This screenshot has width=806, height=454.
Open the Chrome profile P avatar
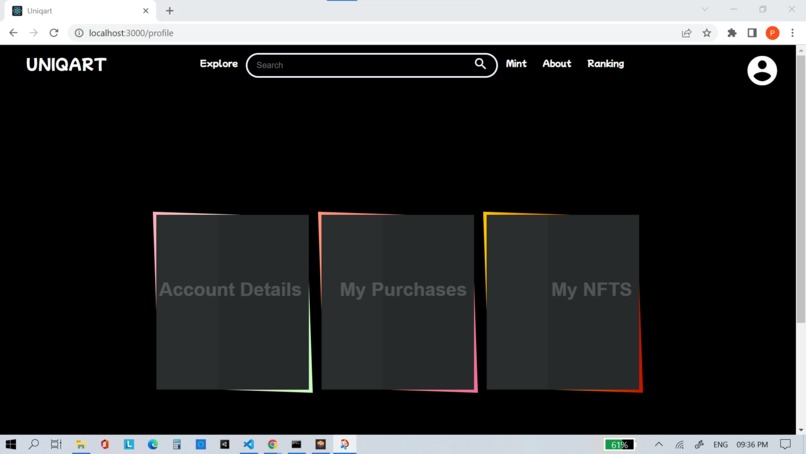point(772,33)
